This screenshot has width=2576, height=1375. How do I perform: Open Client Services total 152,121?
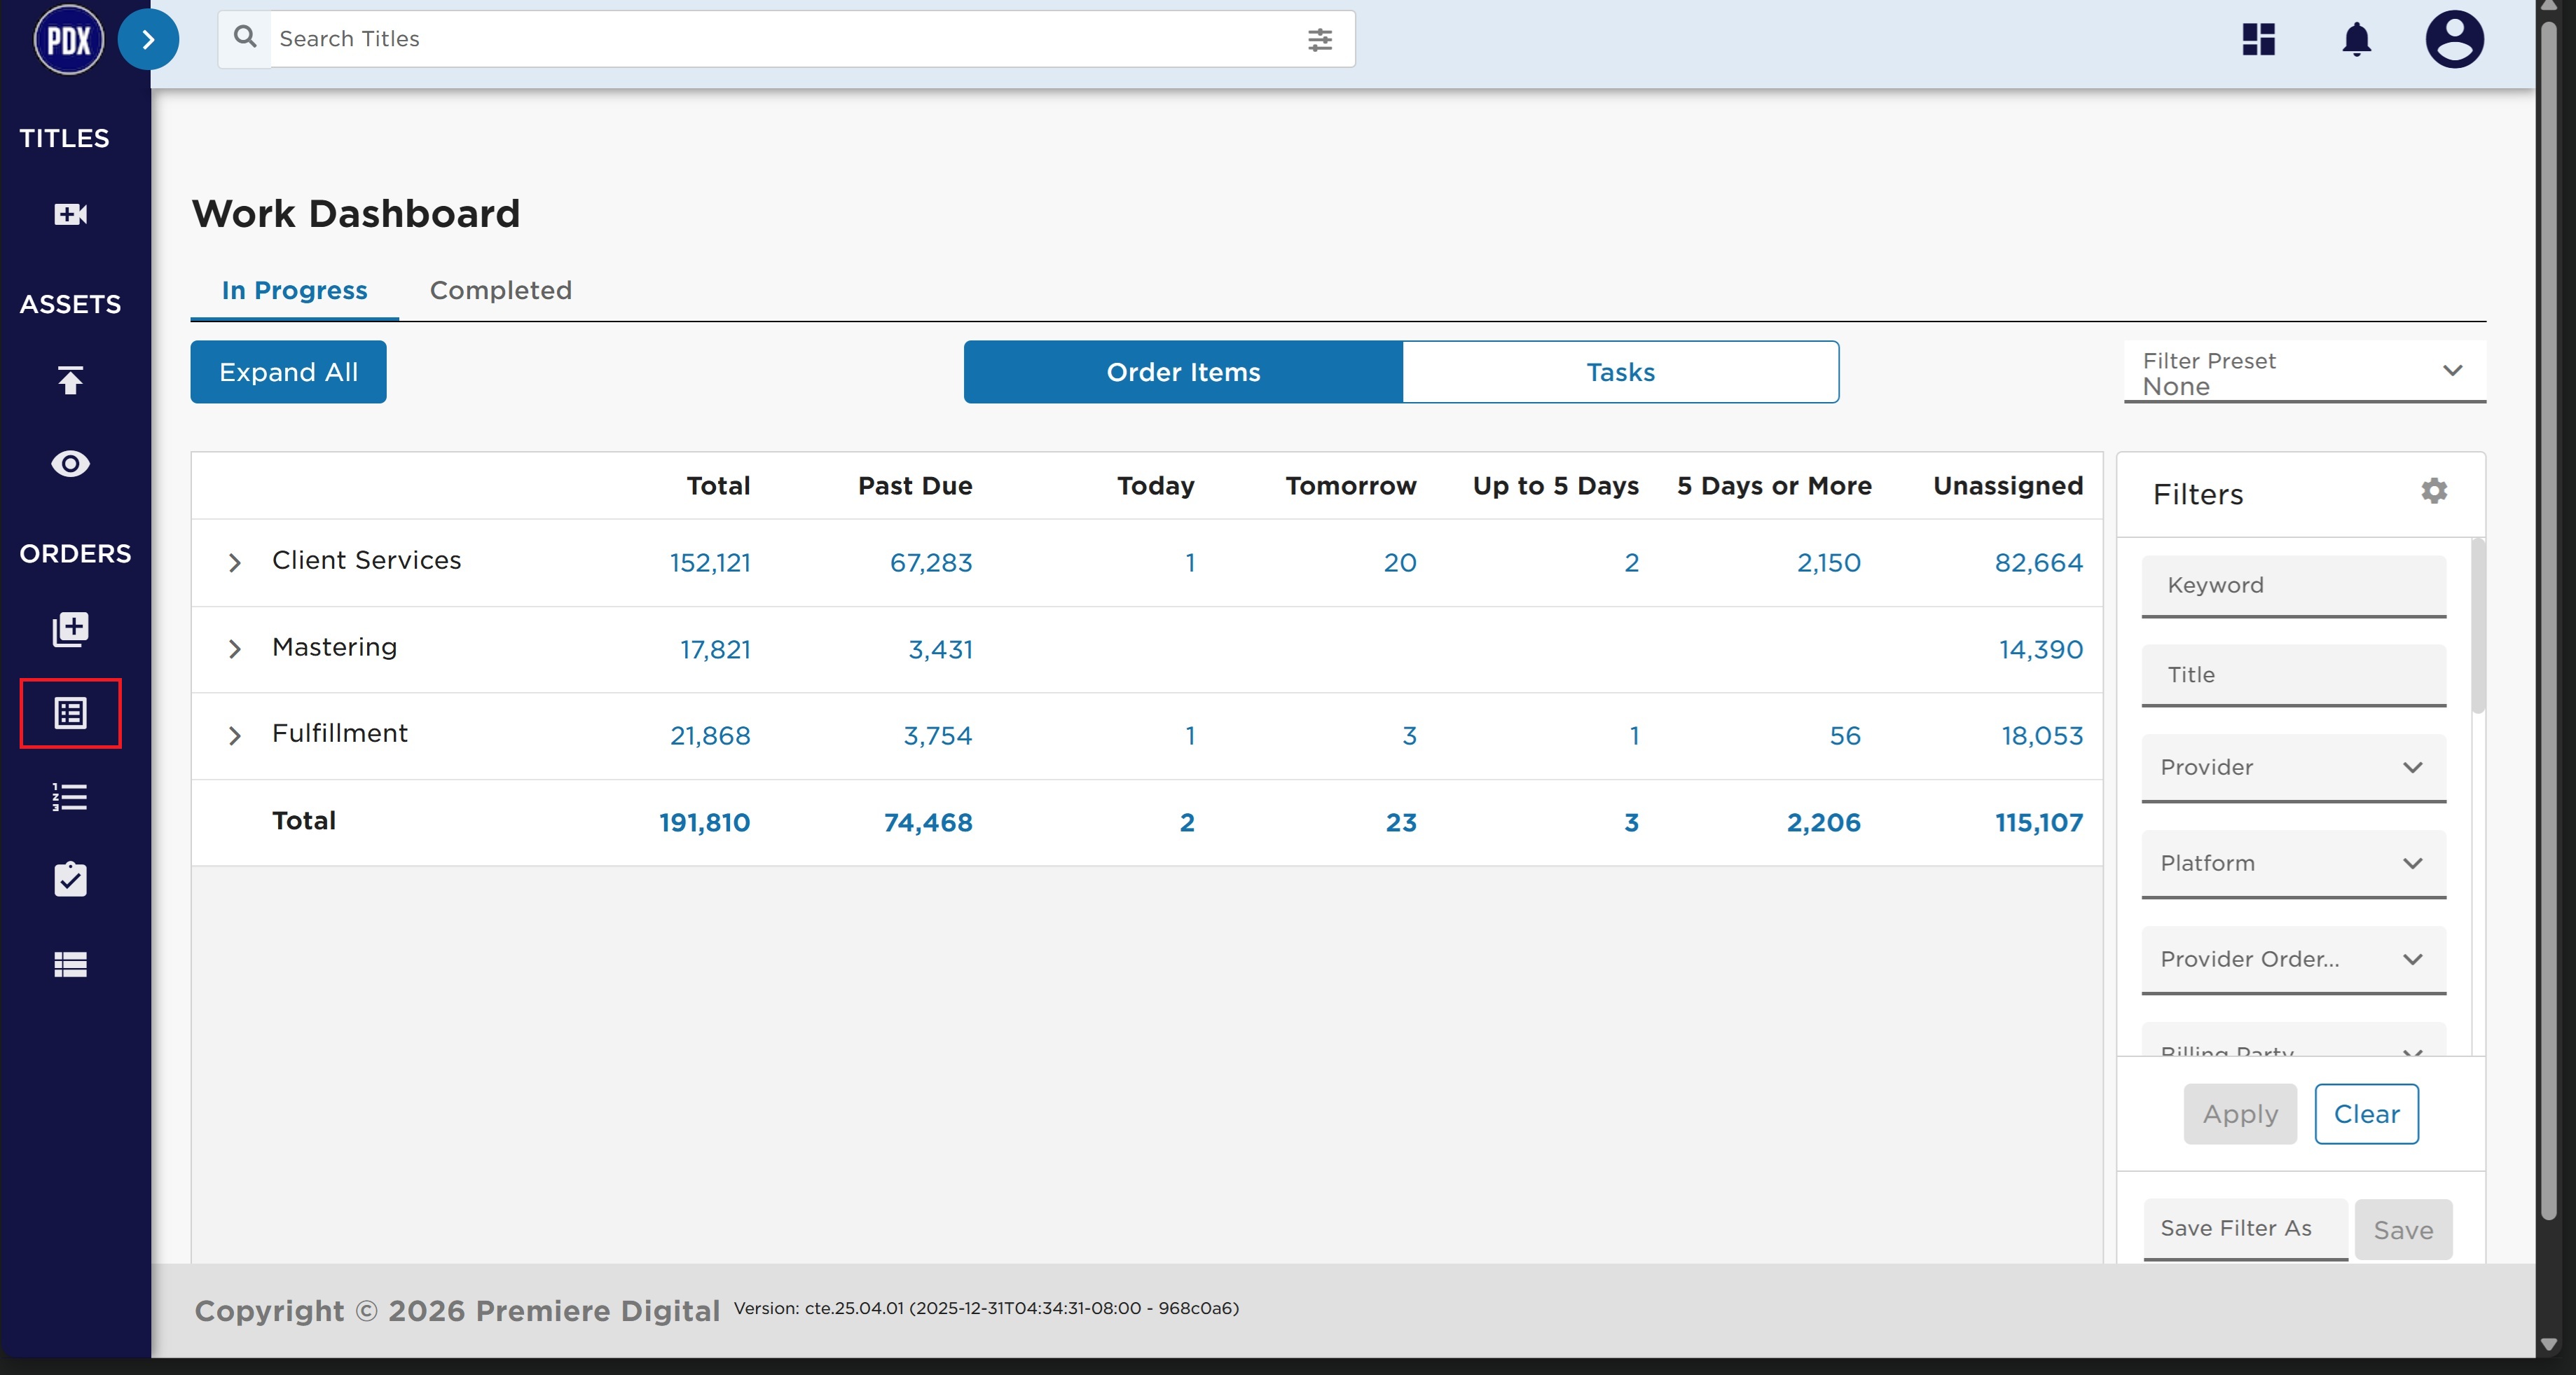coord(710,563)
